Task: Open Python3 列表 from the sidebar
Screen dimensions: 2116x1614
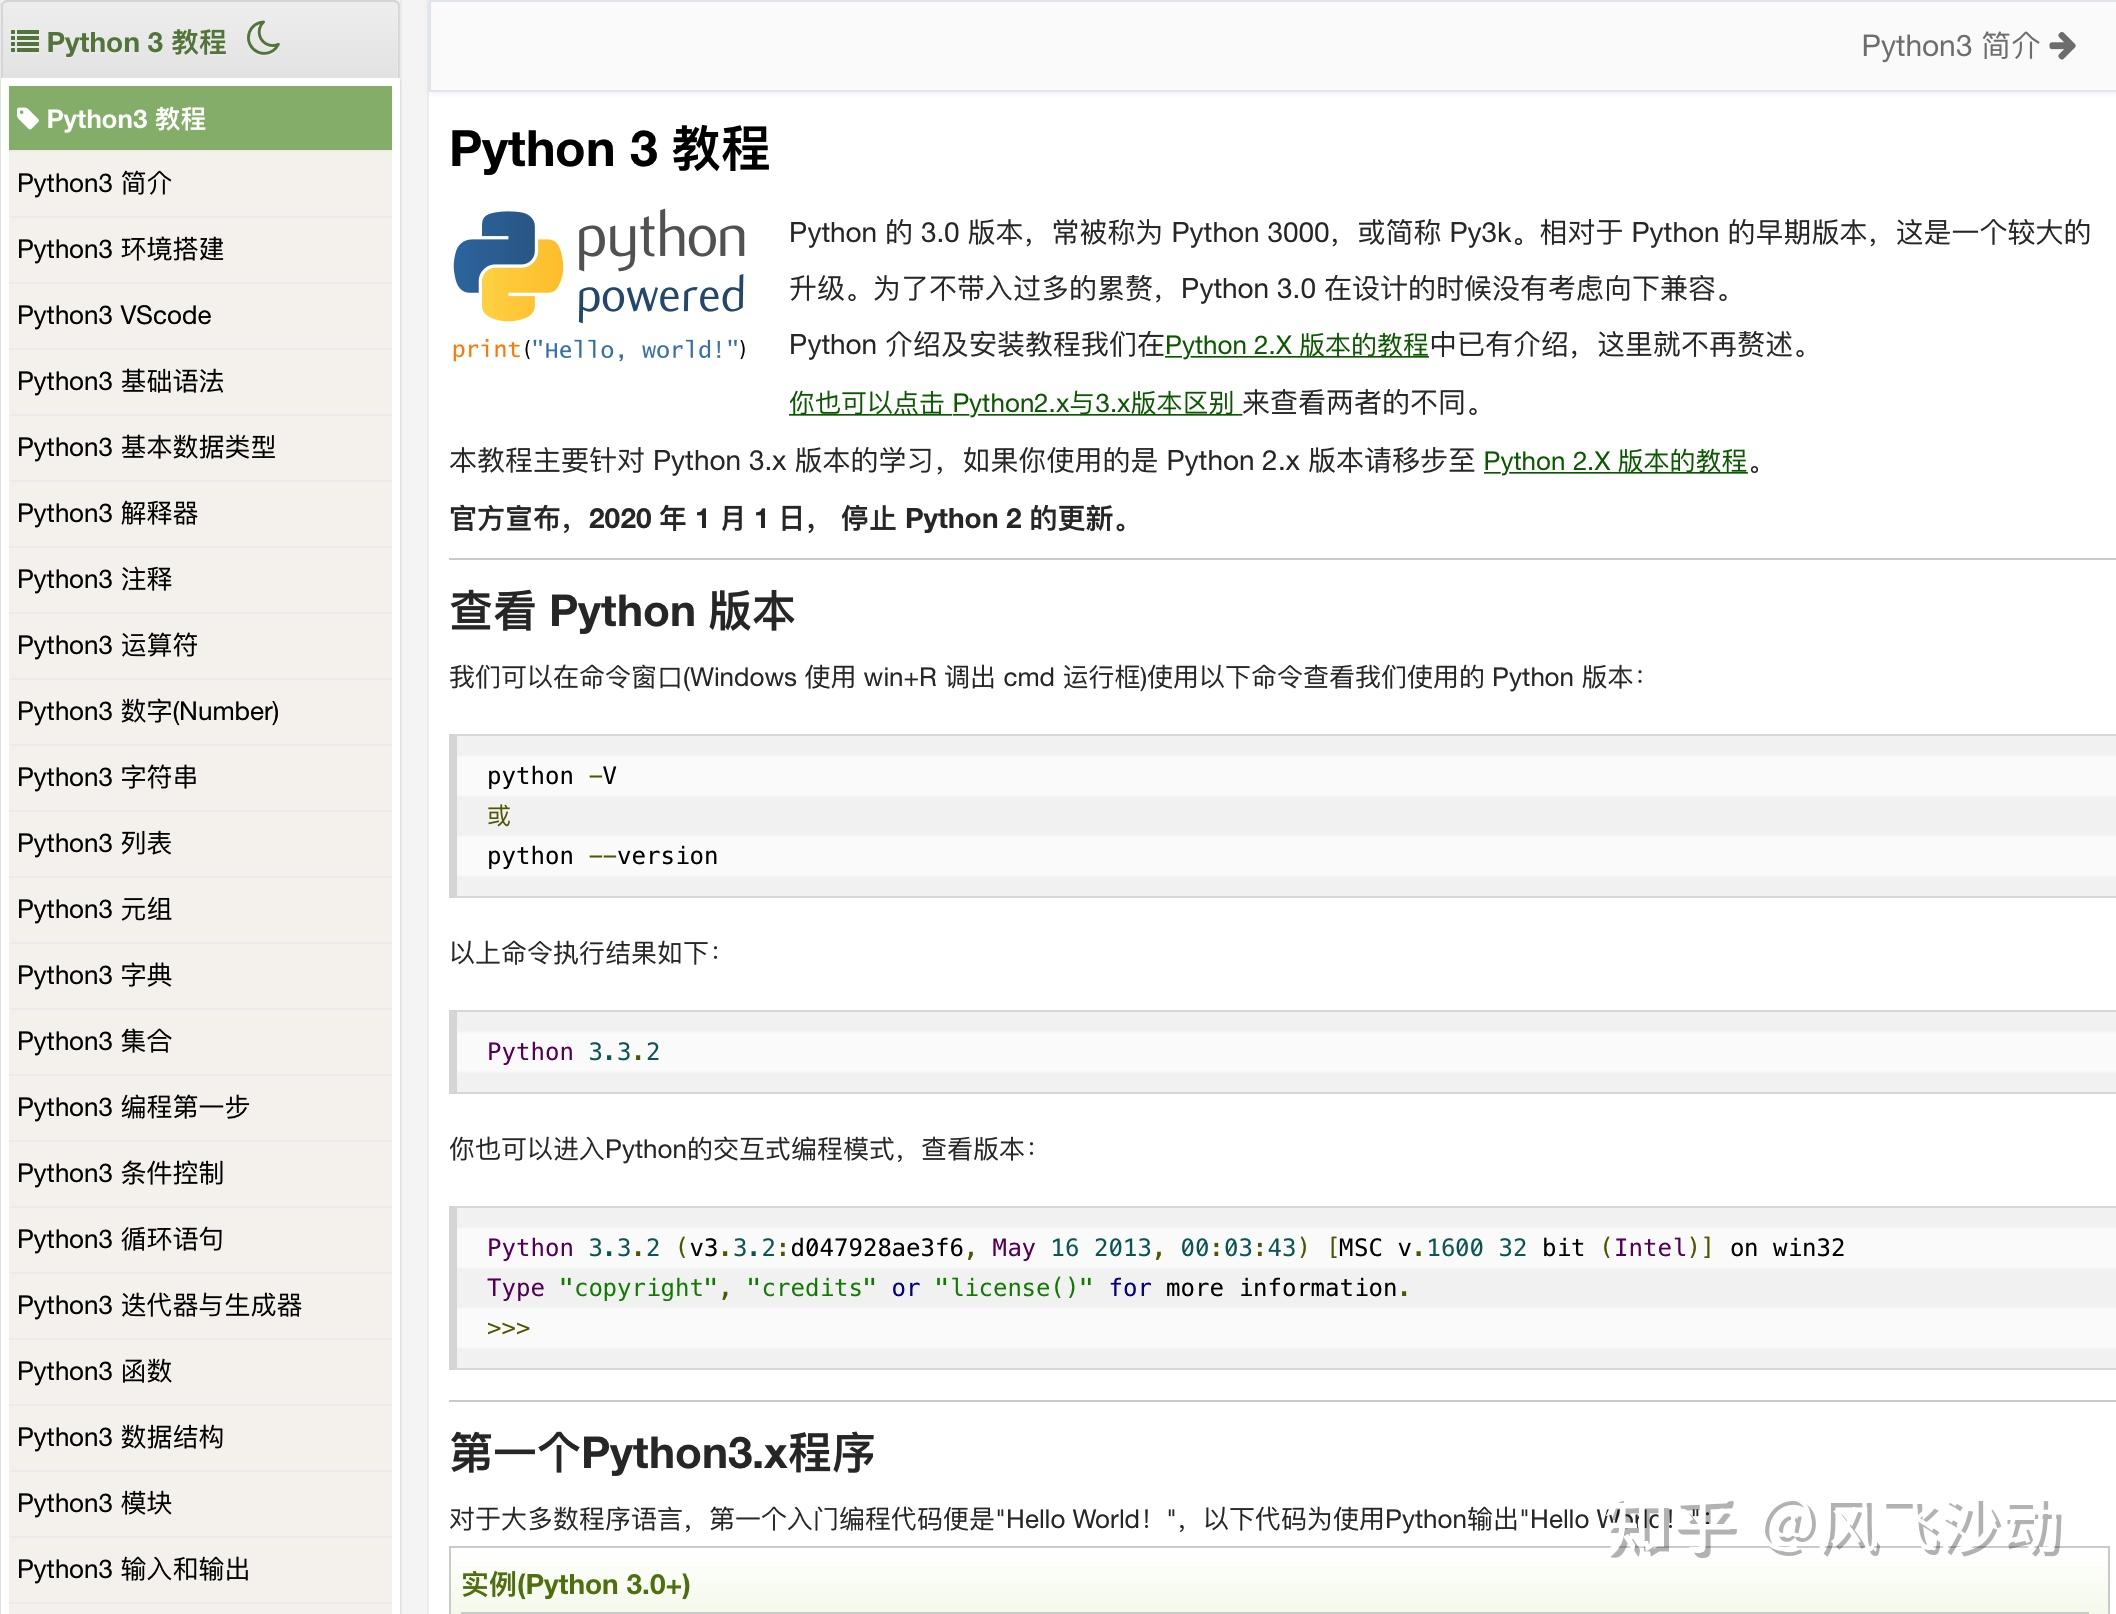Action: point(95,843)
